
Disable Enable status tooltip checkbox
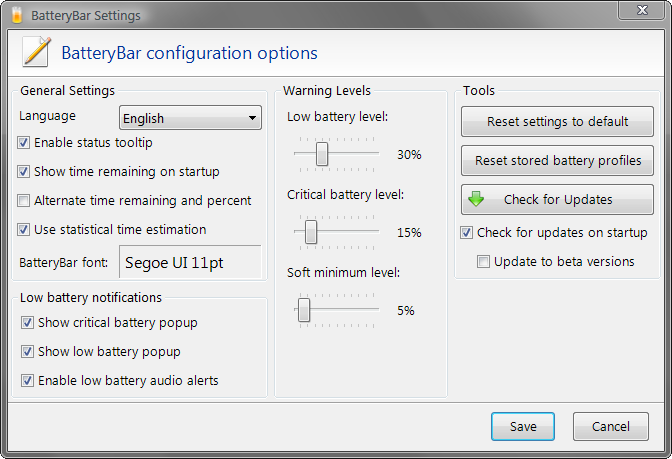coord(24,143)
